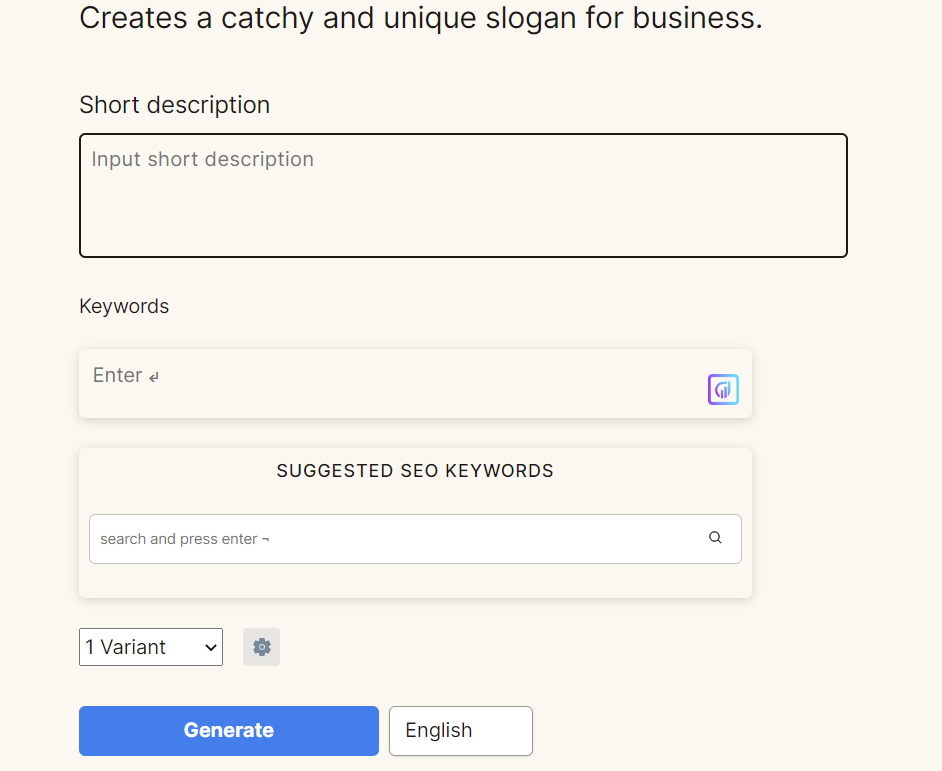Click the Keywords label
The image size is (942, 771).
point(124,306)
